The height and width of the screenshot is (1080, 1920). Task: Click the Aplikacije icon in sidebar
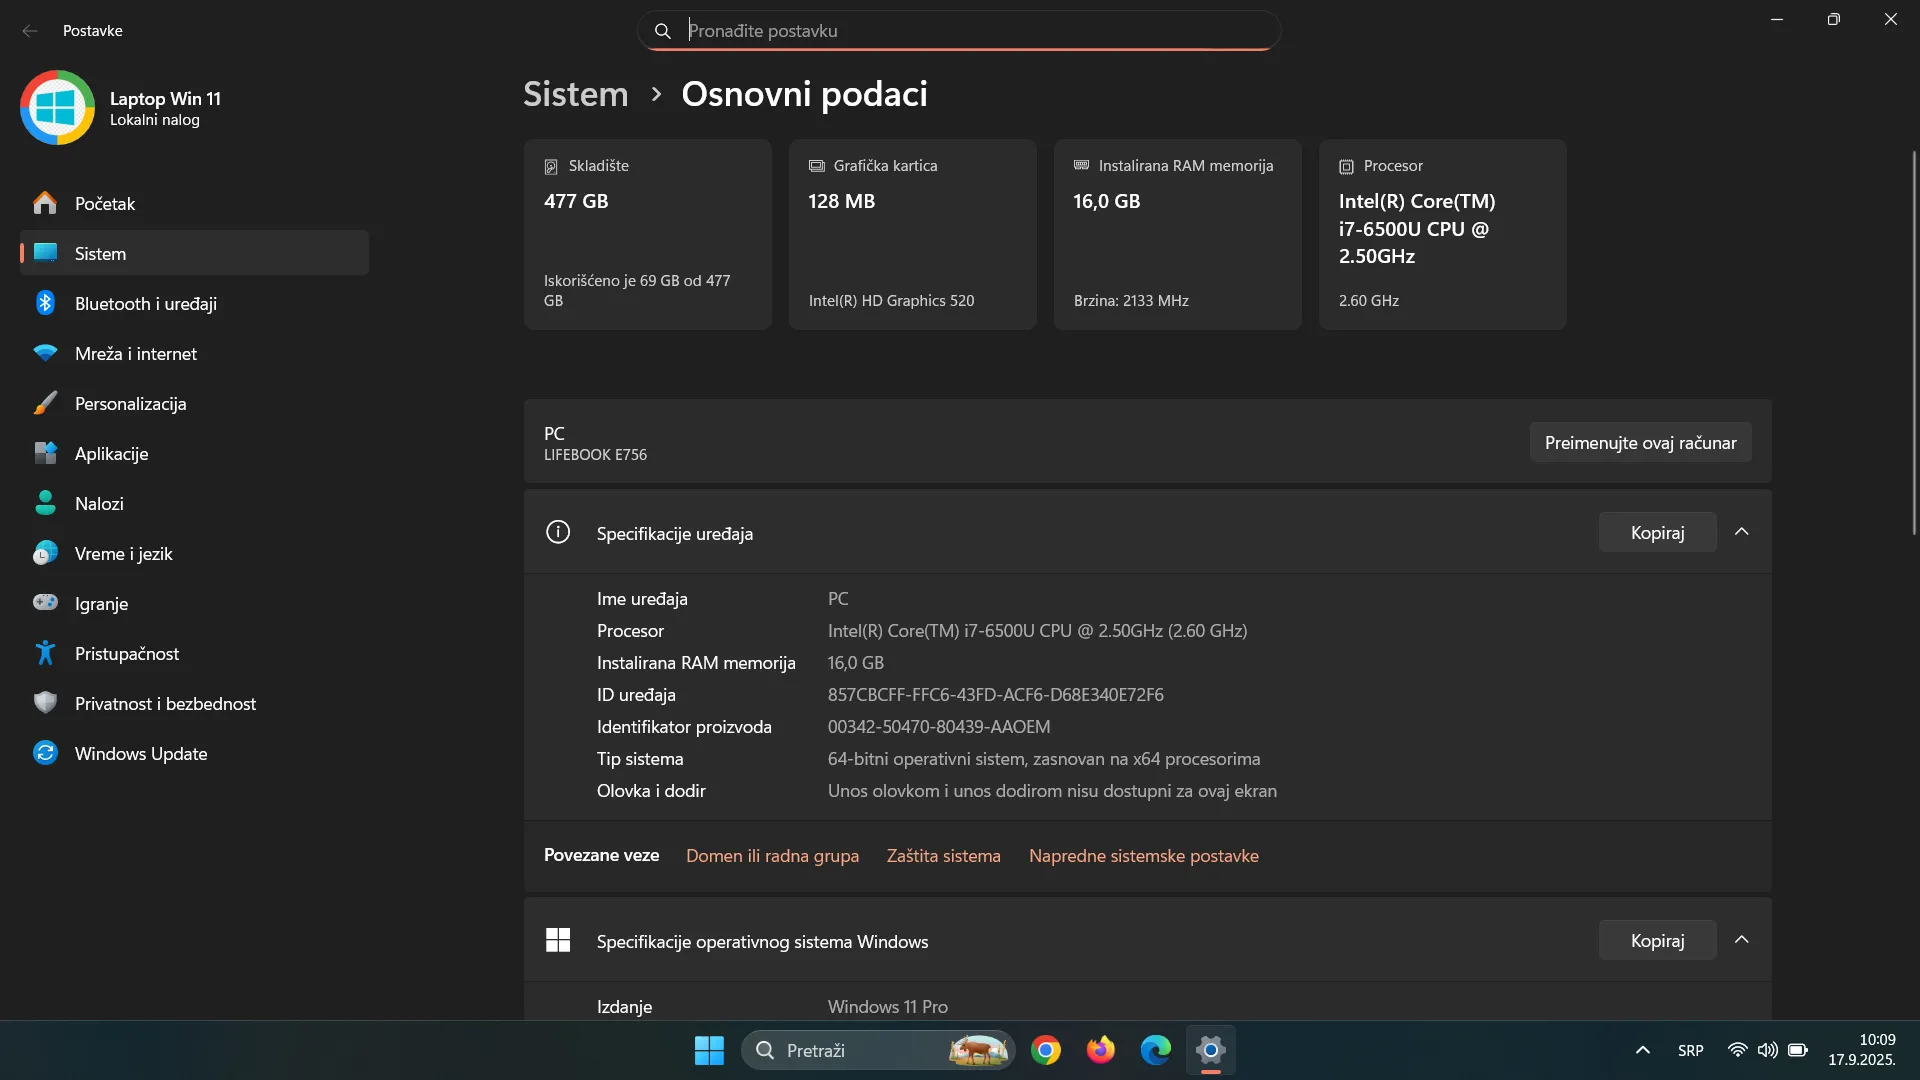click(x=45, y=453)
